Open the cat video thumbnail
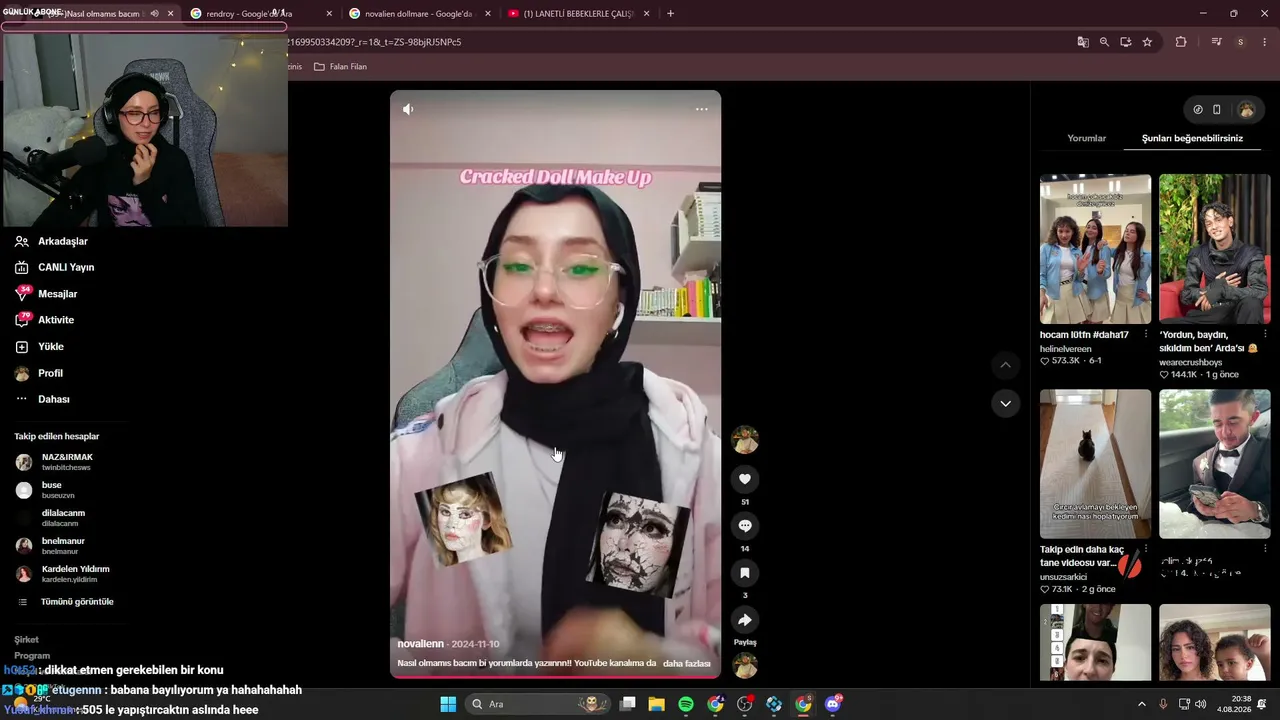1280x720 pixels. click(1095, 464)
